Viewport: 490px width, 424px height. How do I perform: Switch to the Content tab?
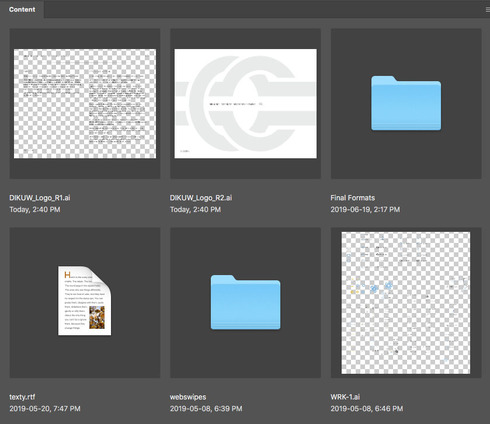[22, 9]
